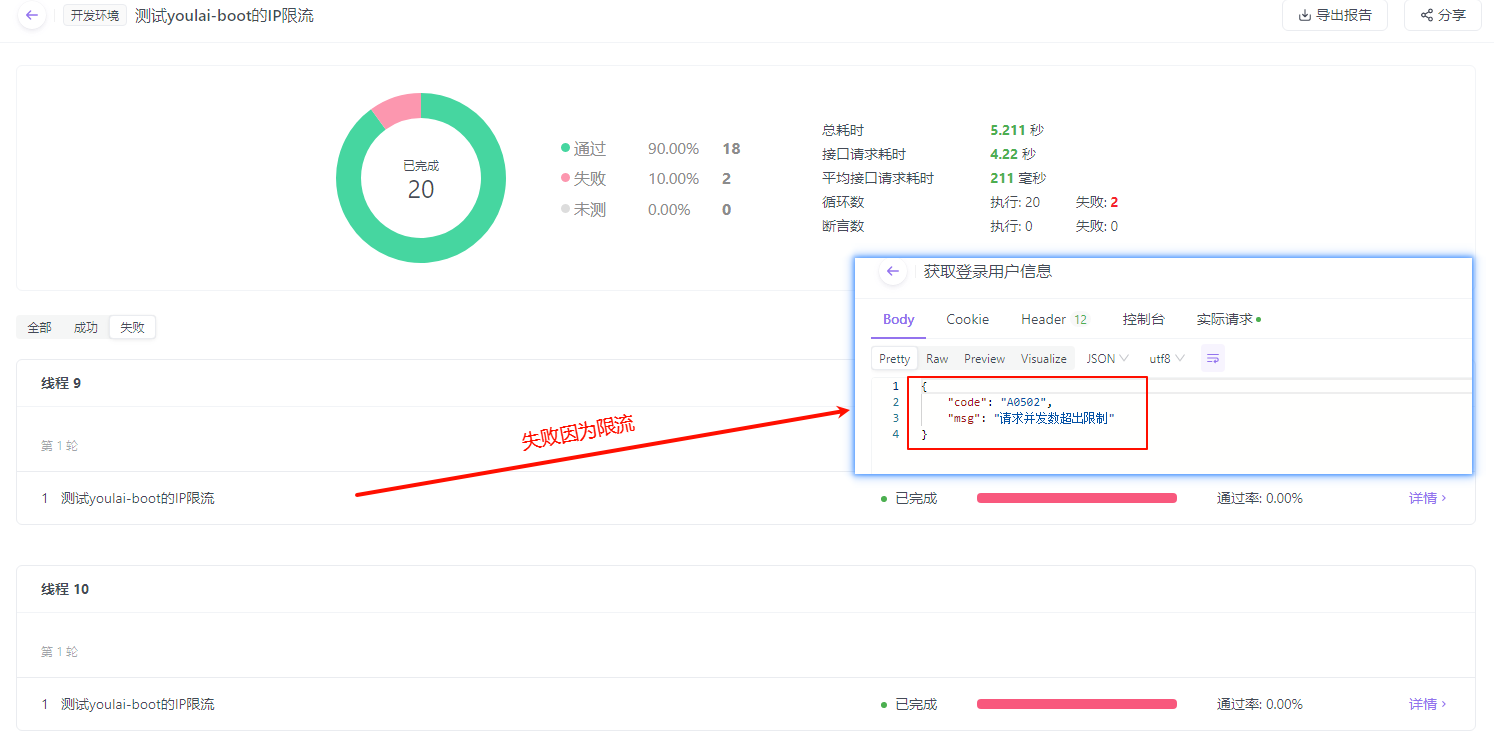Click the 4.22 秒 request time value
This screenshot has width=1494, height=739.
(x=1013, y=154)
